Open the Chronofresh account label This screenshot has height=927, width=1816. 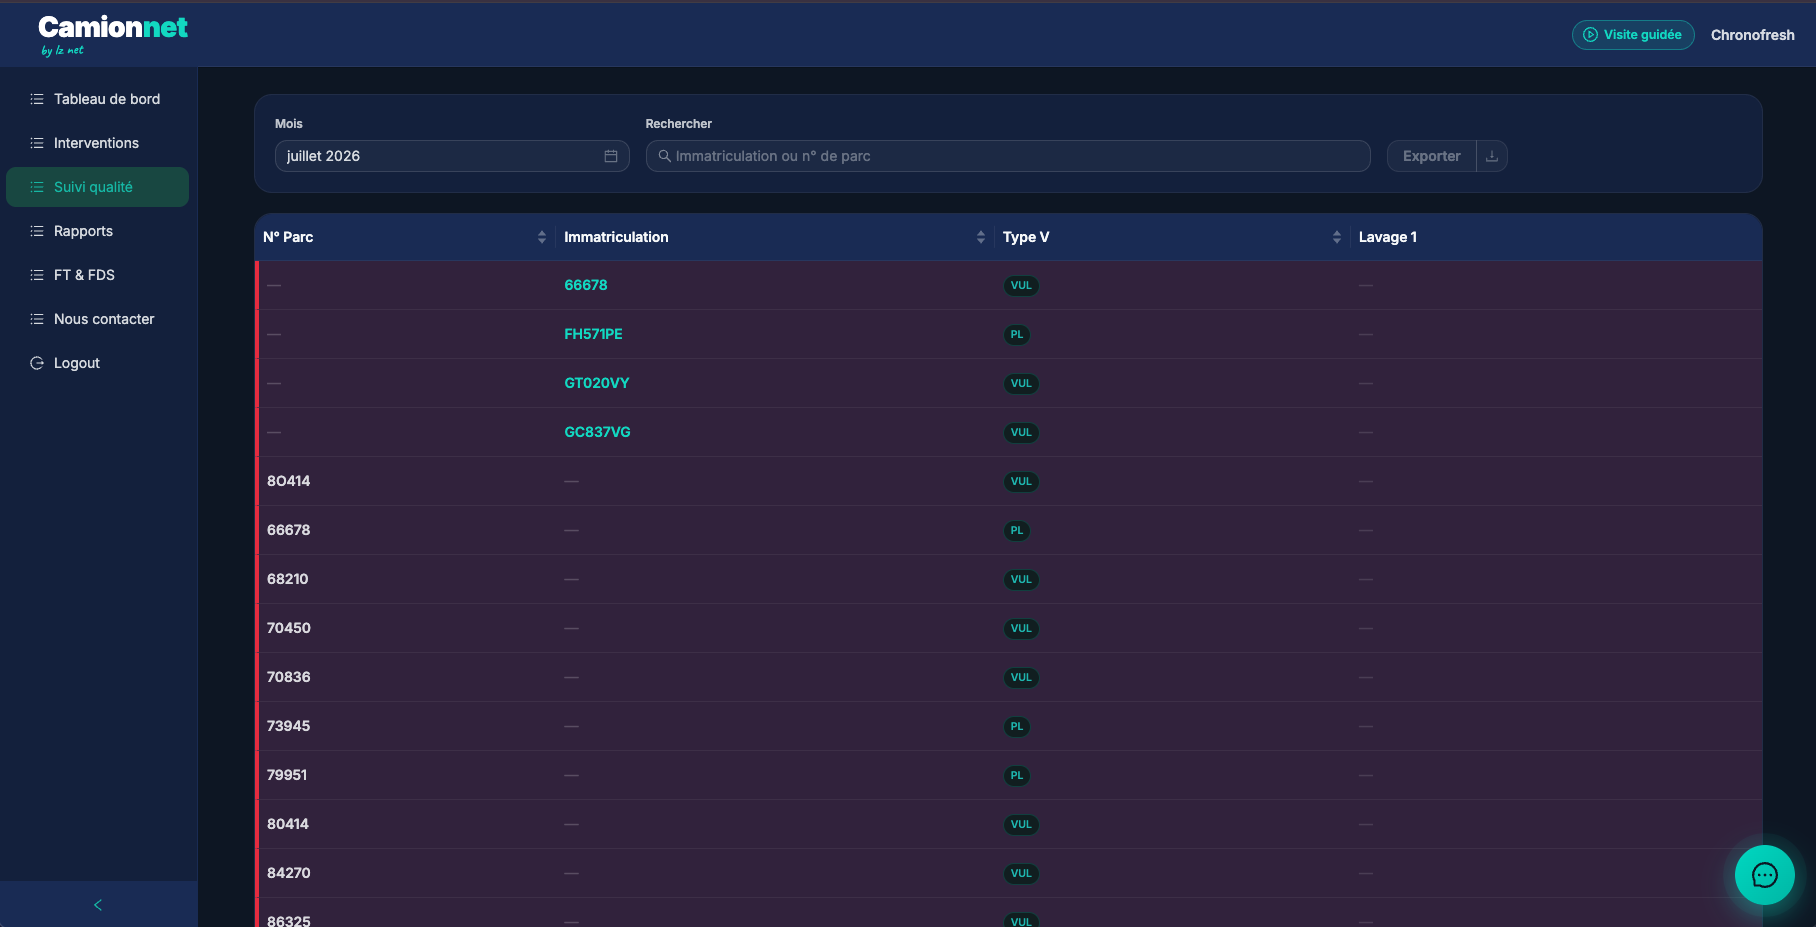pyautogui.click(x=1753, y=35)
